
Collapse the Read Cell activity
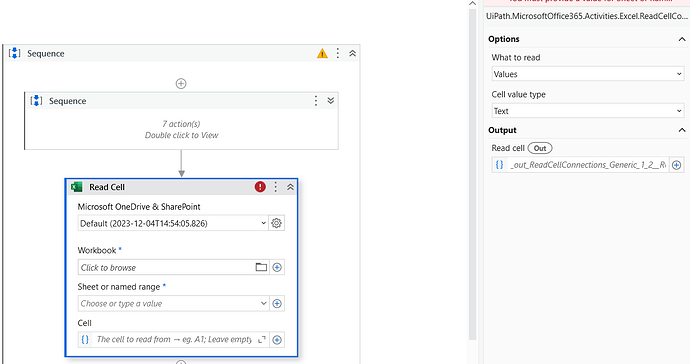click(290, 187)
